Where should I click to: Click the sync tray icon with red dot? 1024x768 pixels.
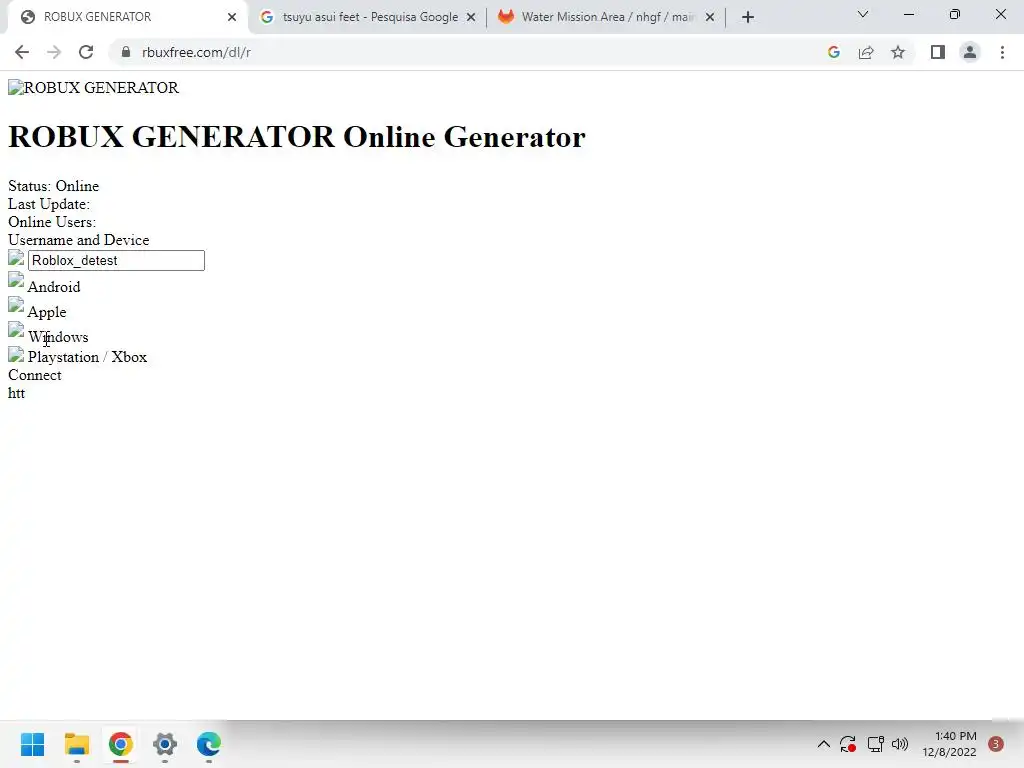(848, 744)
